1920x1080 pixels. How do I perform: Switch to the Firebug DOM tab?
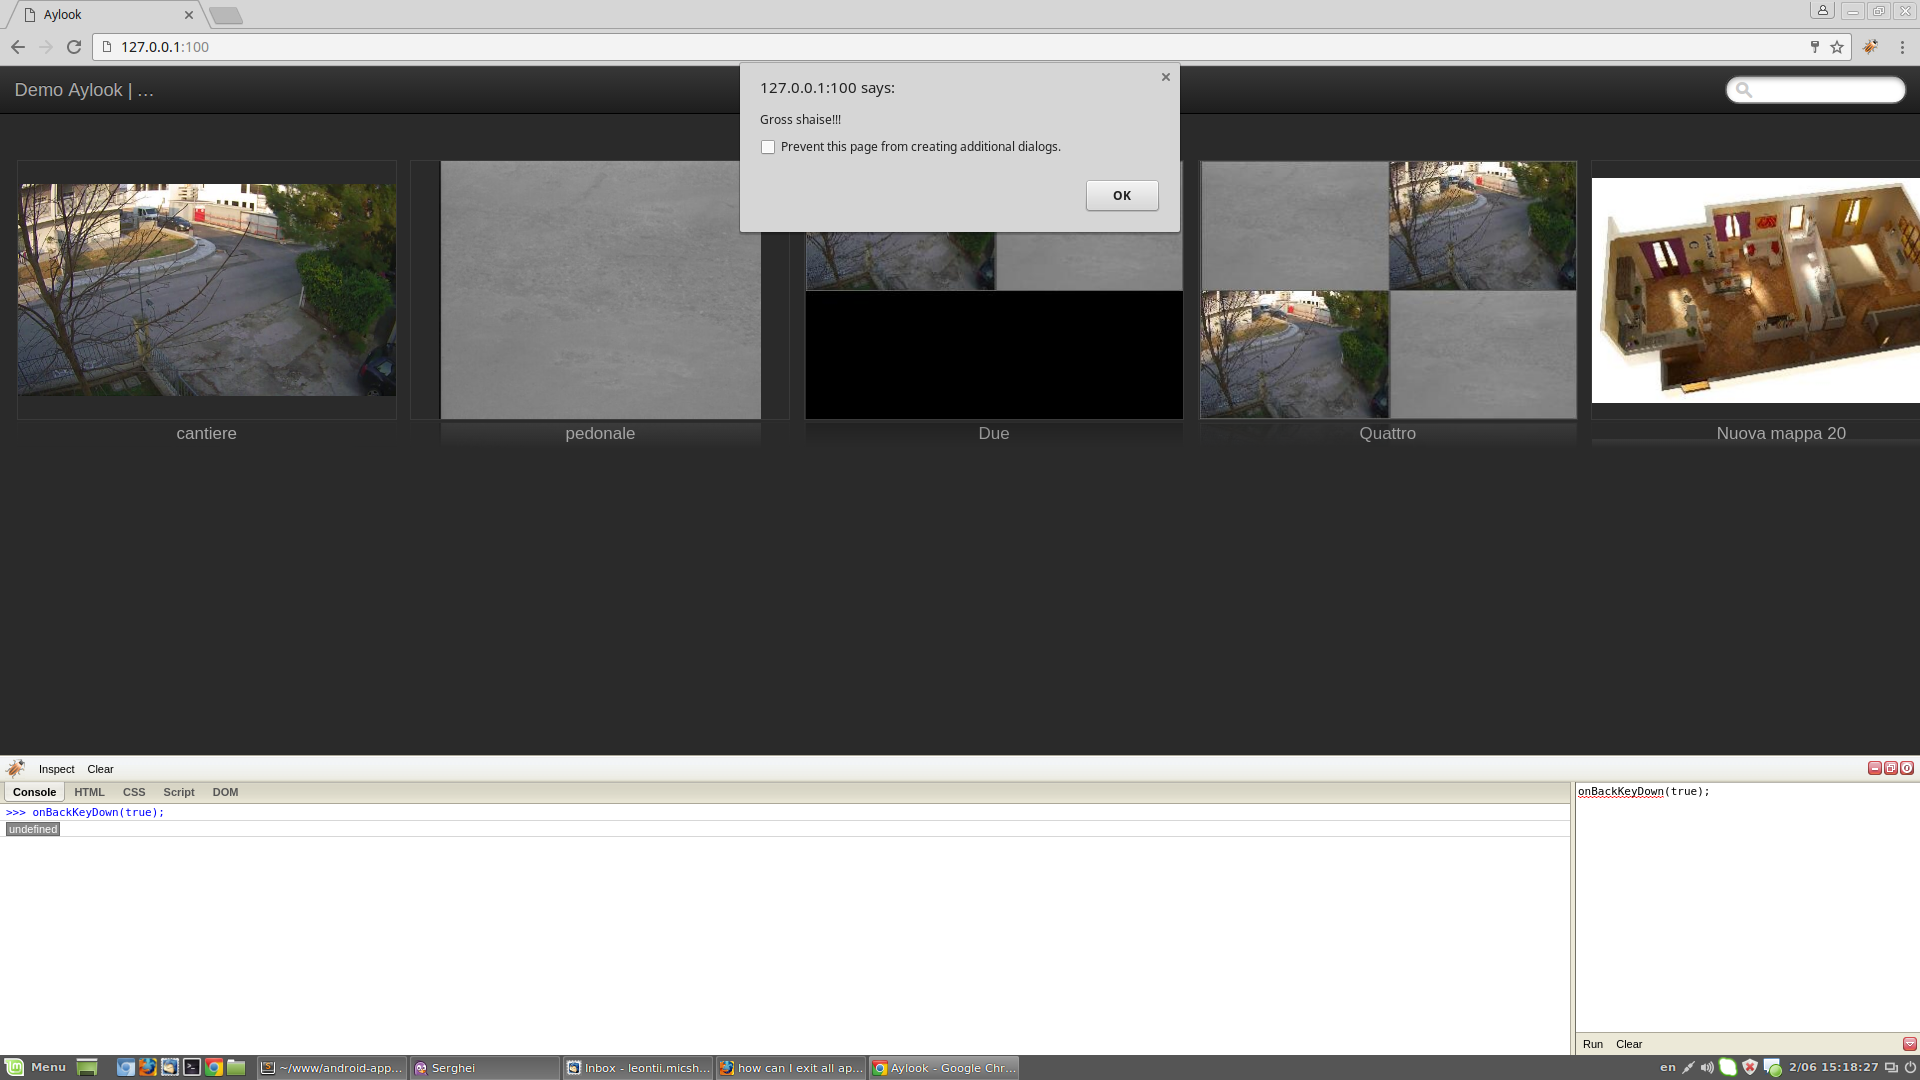(225, 792)
